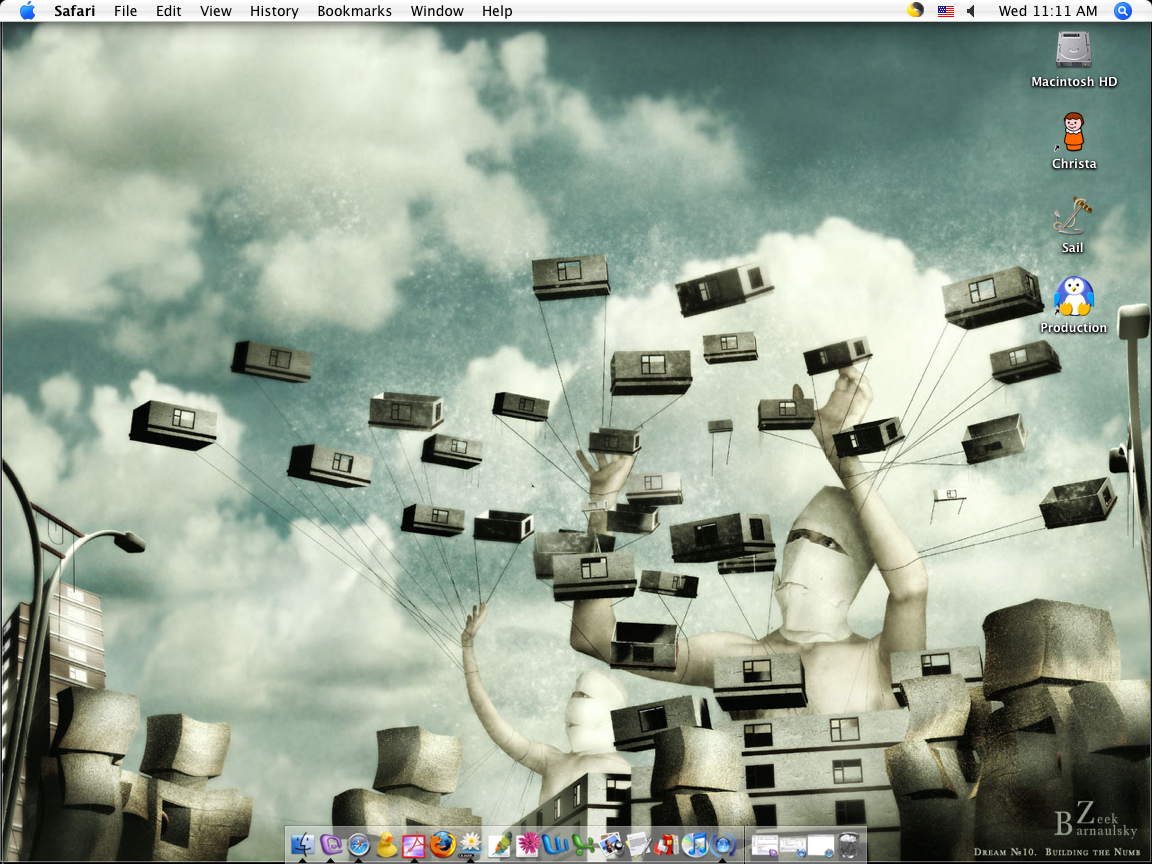Open the File menu
The image size is (1152, 864).
pyautogui.click(x=125, y=11)
